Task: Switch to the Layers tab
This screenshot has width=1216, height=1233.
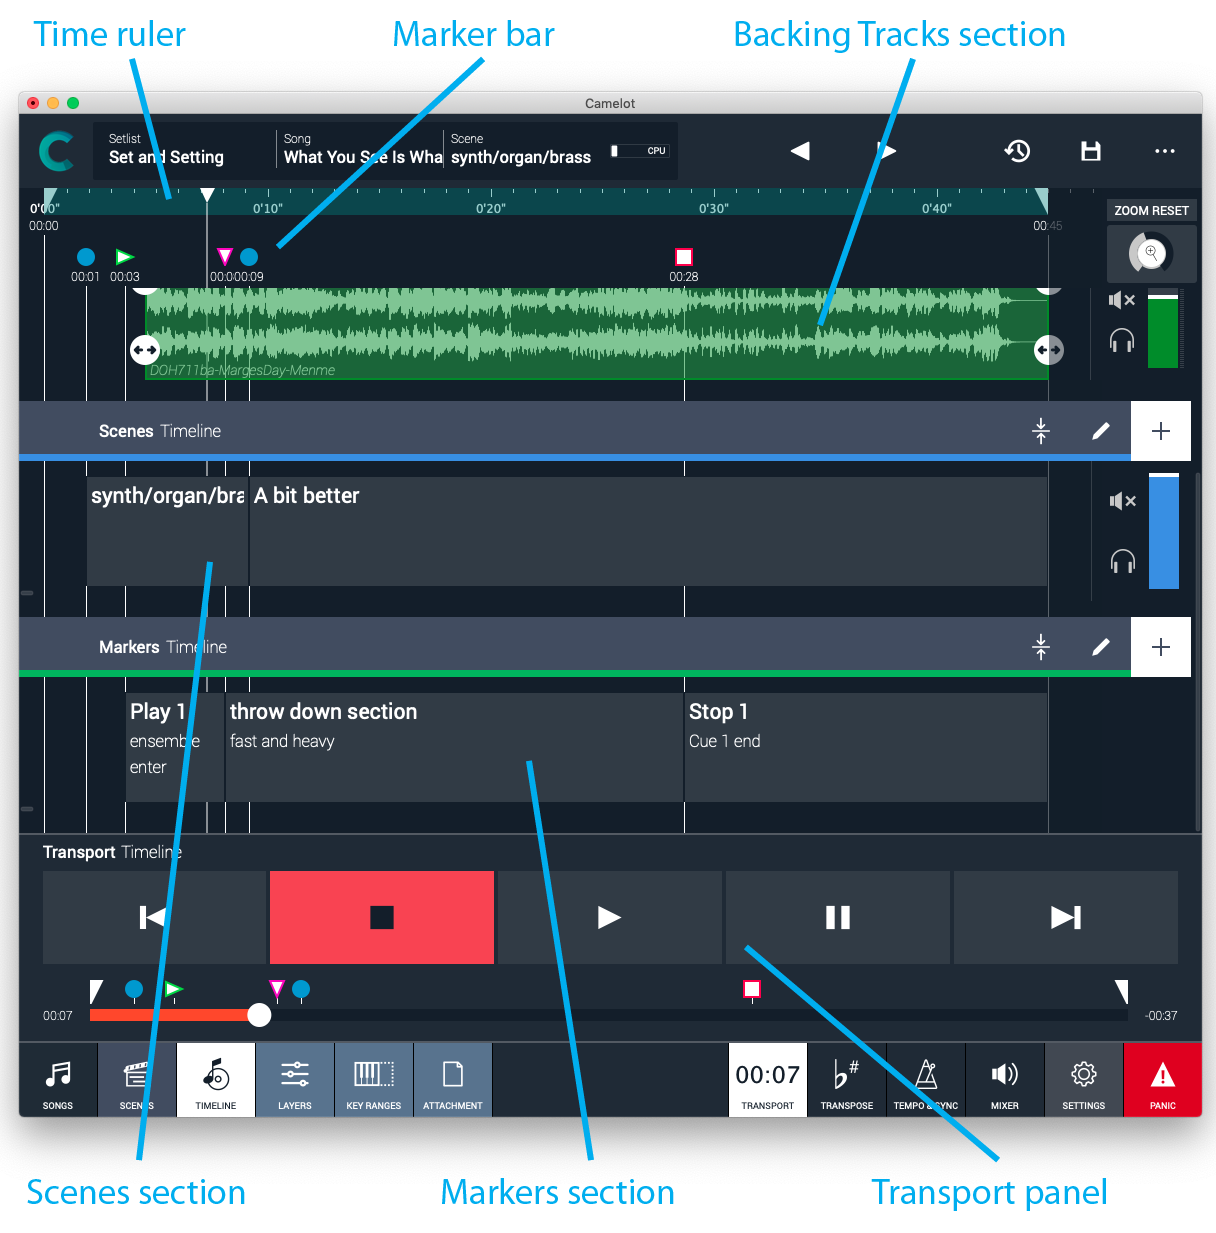Action: point(294,1080)
